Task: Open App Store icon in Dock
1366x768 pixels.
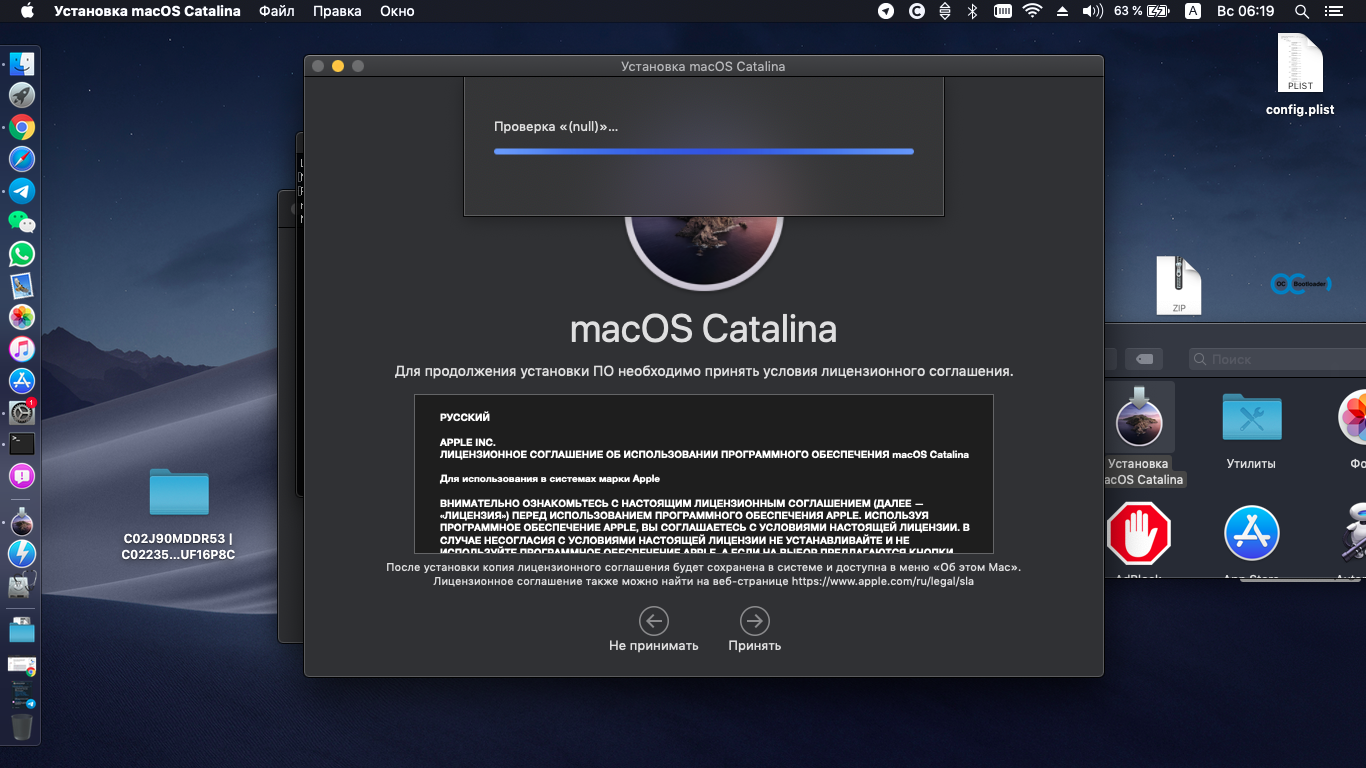Action: [x=22, y=380]
